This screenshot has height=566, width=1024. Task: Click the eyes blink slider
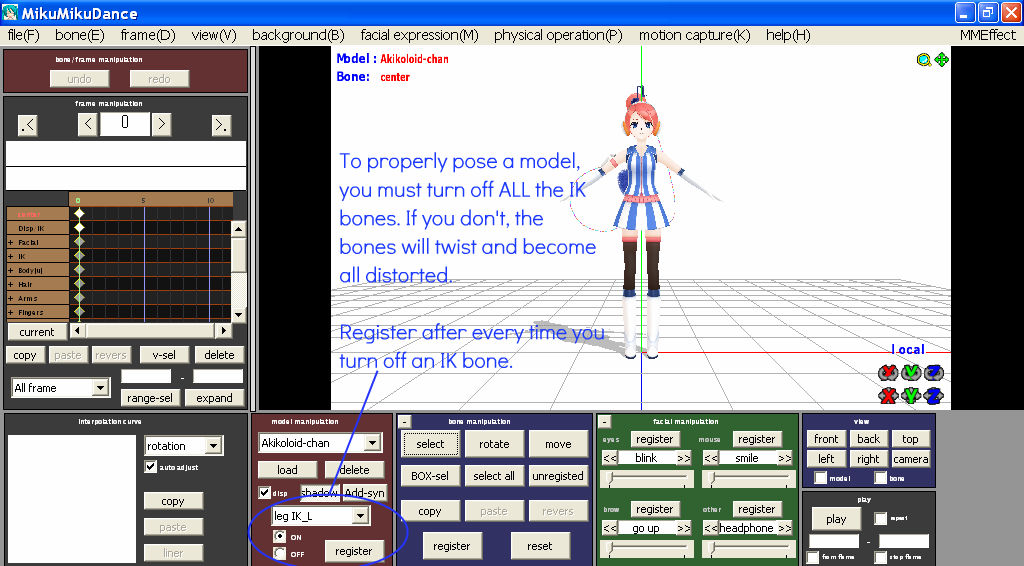(x=647, y=479)
